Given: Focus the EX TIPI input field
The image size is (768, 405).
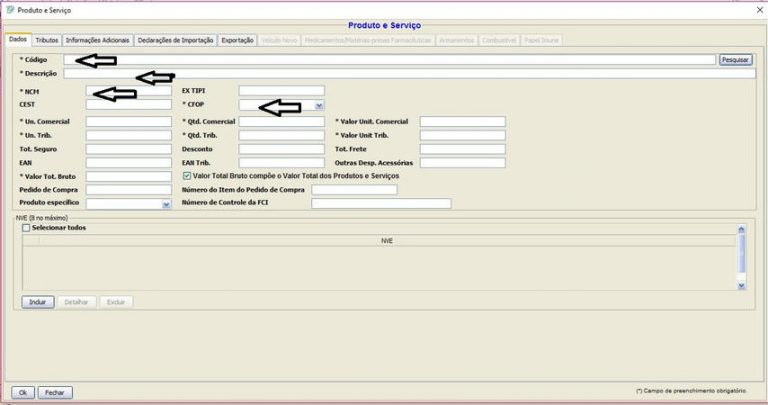Looking at the screenshot, I should coord(282,91).
